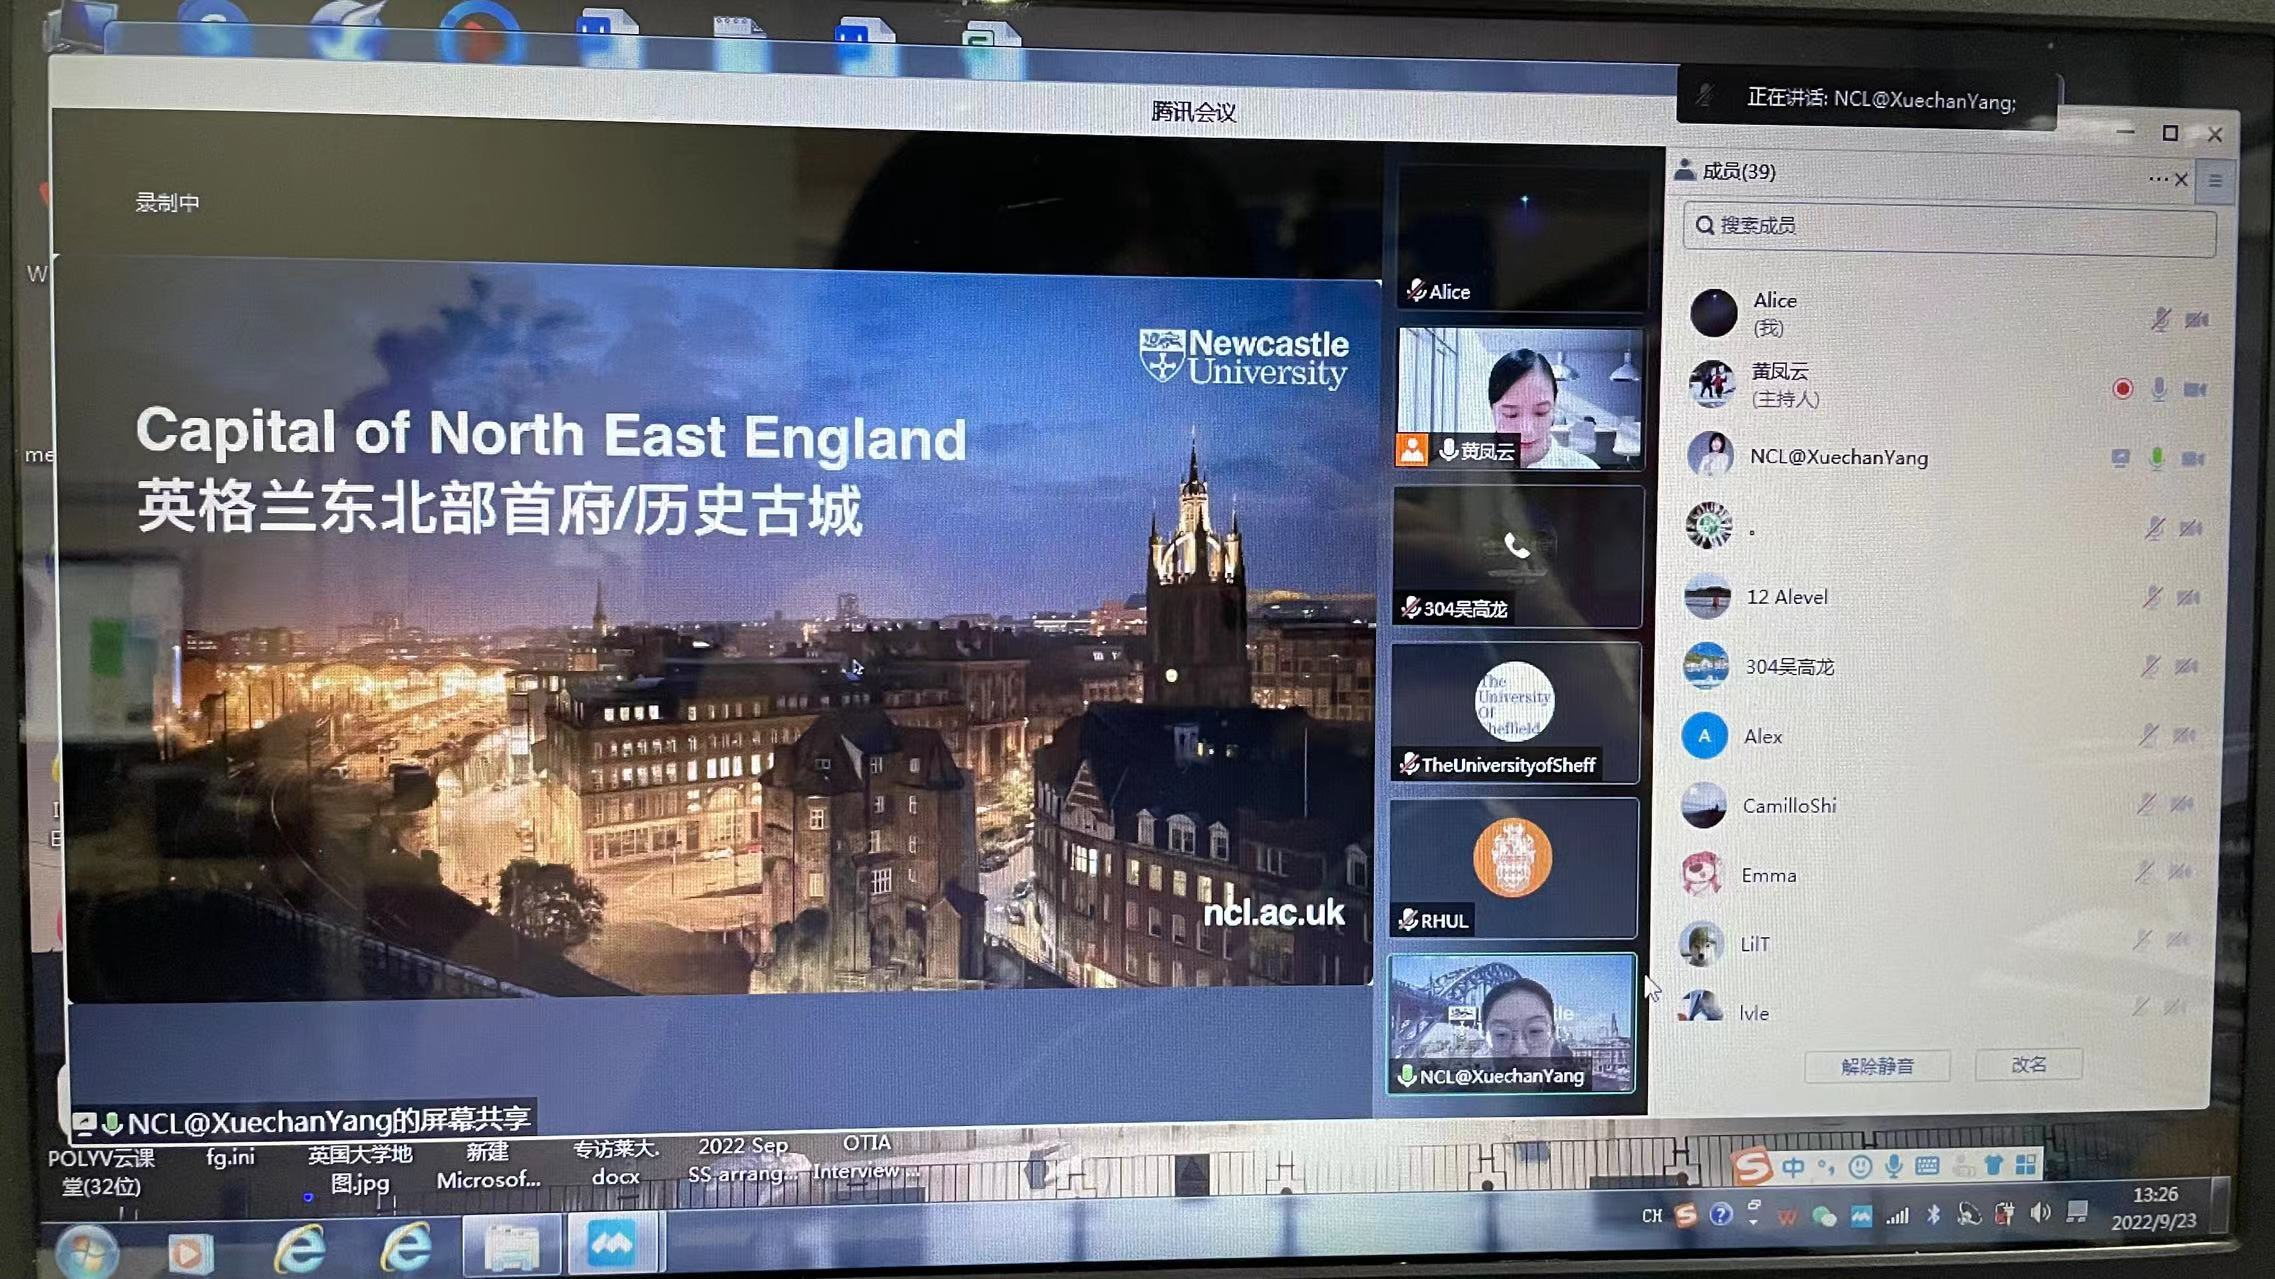Click the 正在讲话 speaking indicator banner
Image resolution: width=2275 pixels, height=1279 pixels.
pos(1867,99)
